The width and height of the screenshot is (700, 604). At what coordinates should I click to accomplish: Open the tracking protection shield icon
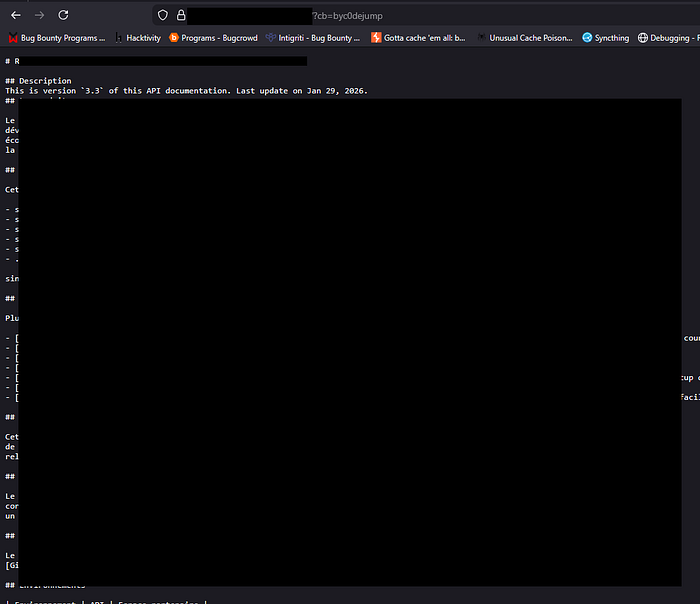(x=163, y=15)
